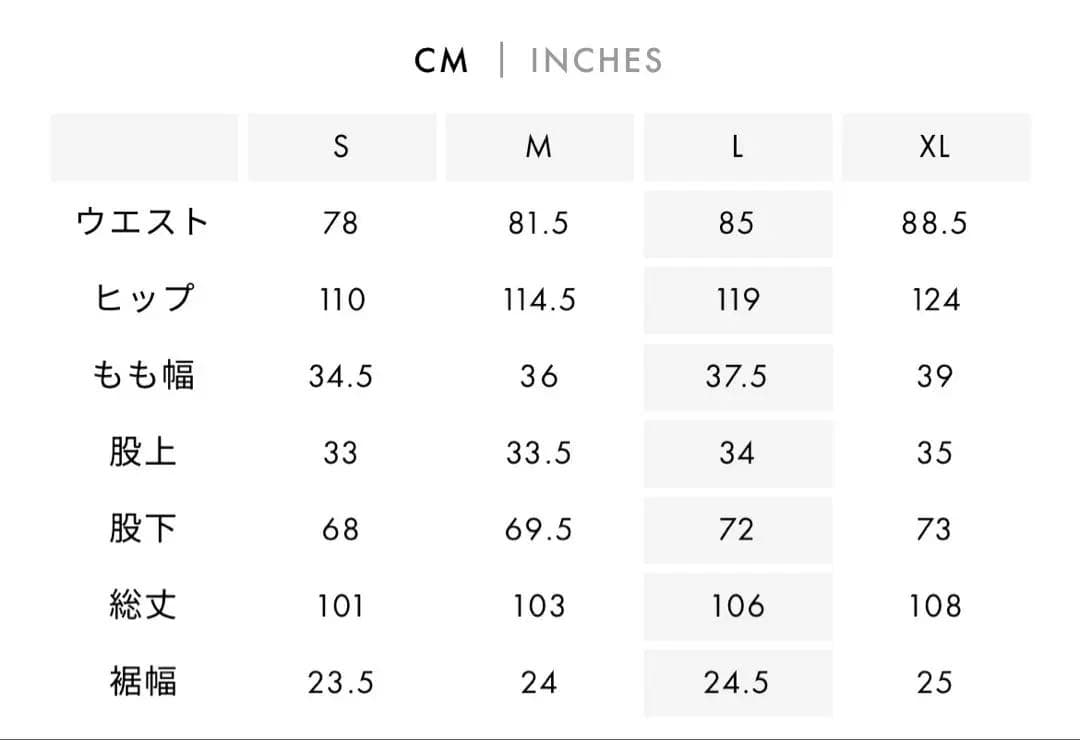Select the L size column header
This screenshot has width=1080, height=740.
click(x=737, y=147)
